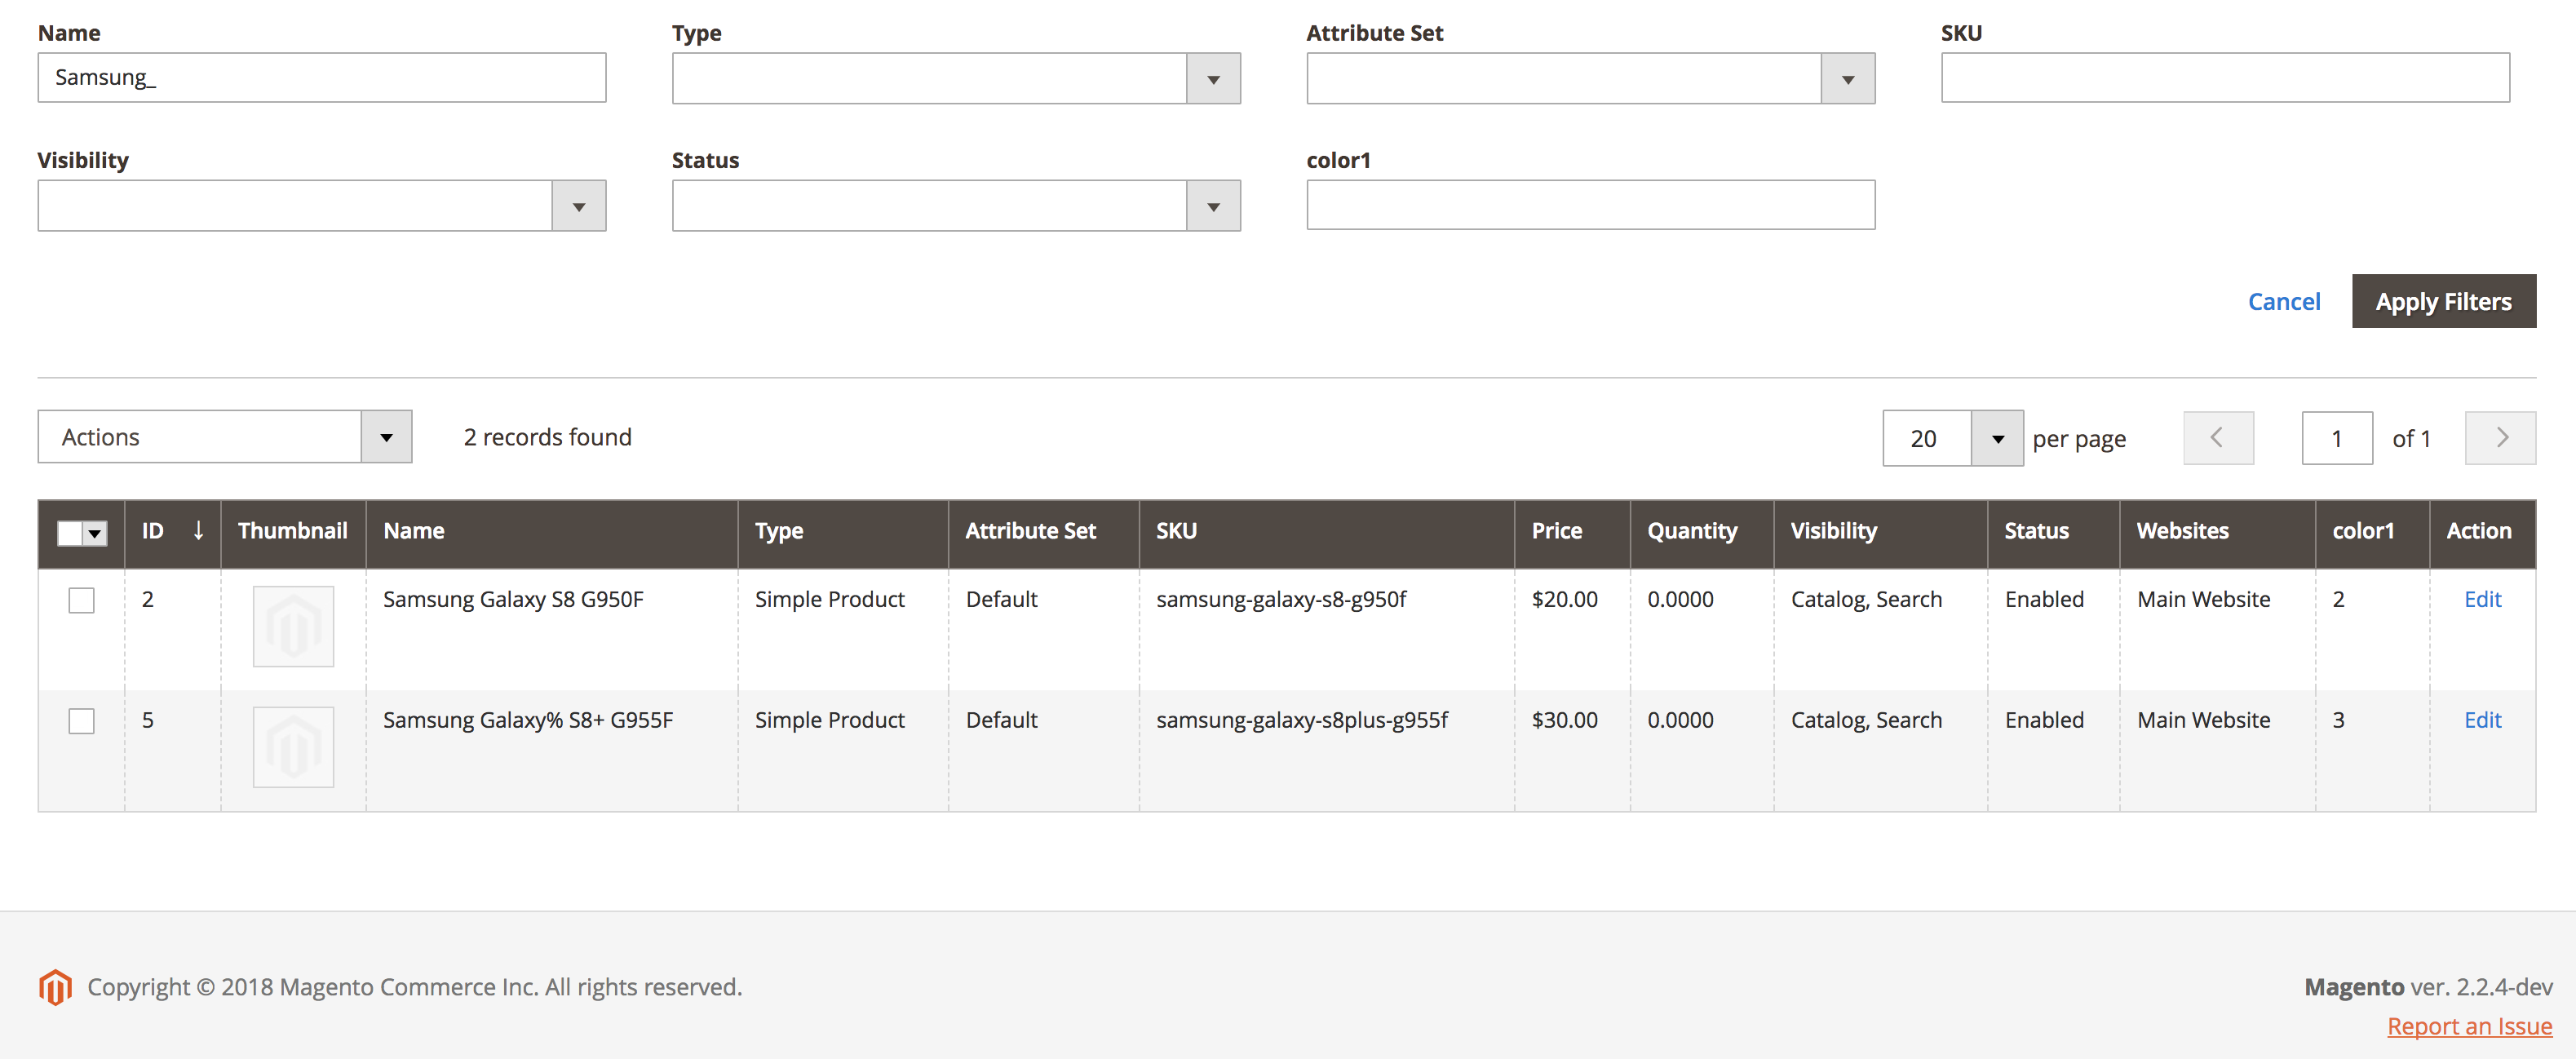Check the row for product ID 2
This screenshot has width=2576, height=1059.
81,600
